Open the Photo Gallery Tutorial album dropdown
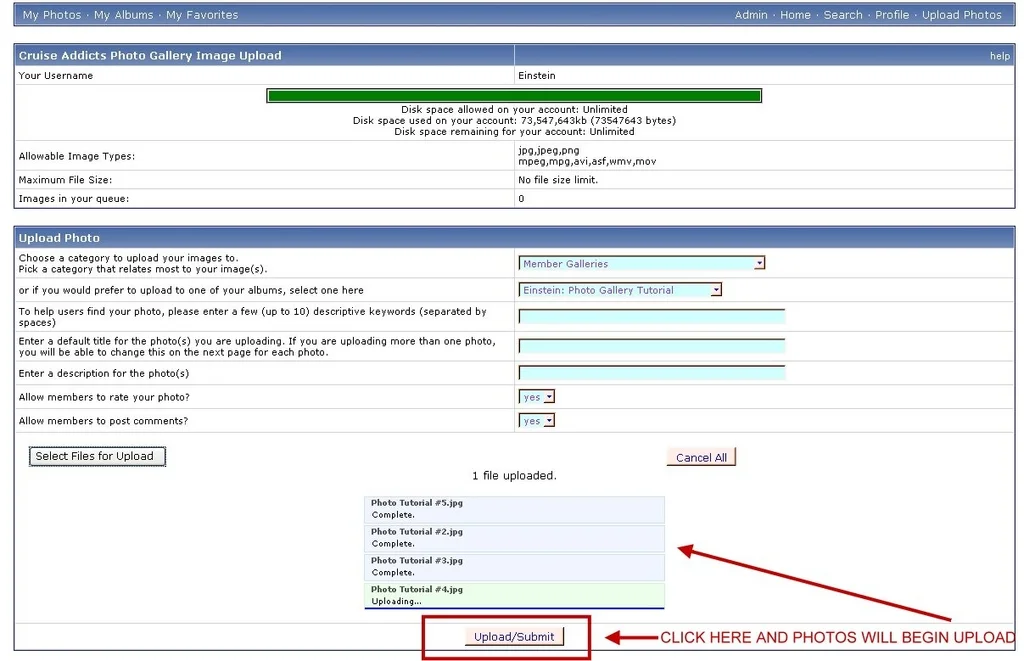The image size is (1024, 661). [x=620, y=290]
